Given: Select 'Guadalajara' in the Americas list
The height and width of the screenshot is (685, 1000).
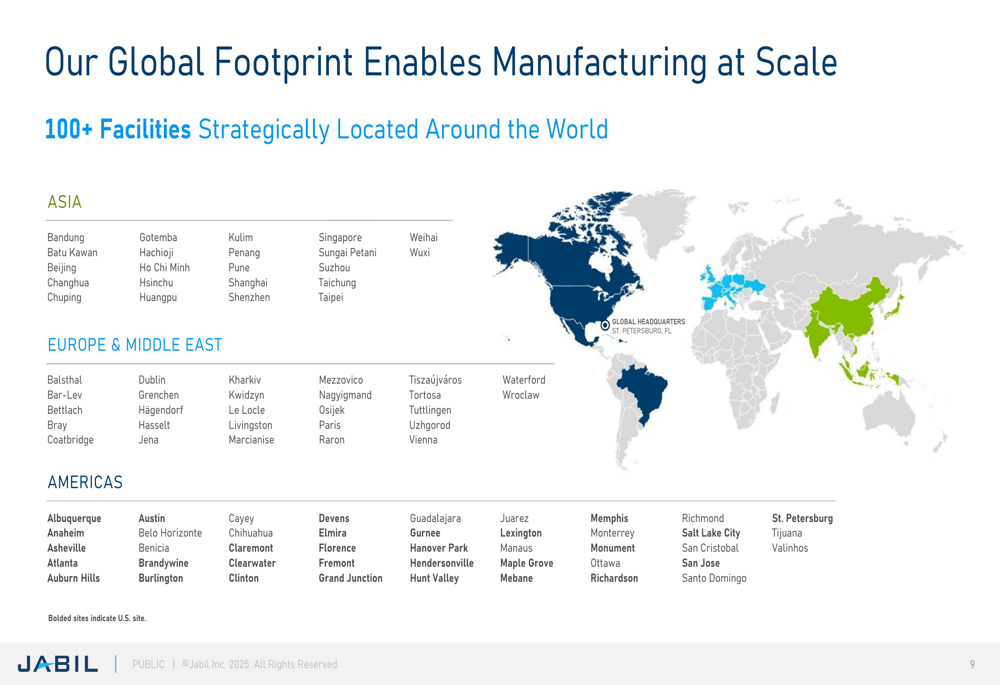Looking at the screenshot, I should (x=435, y=519).
